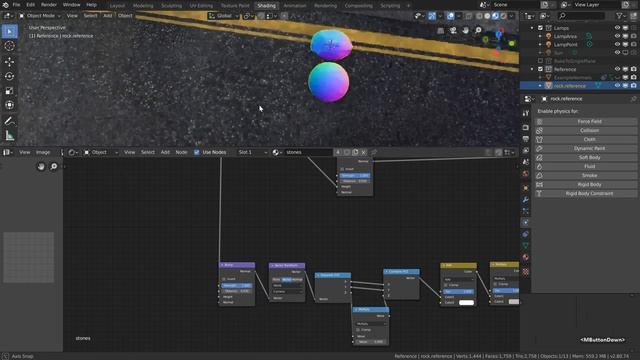The height and width of the screenshot is (360, 640).
Task: Enable Cloth physics
Action: point(586,140)
